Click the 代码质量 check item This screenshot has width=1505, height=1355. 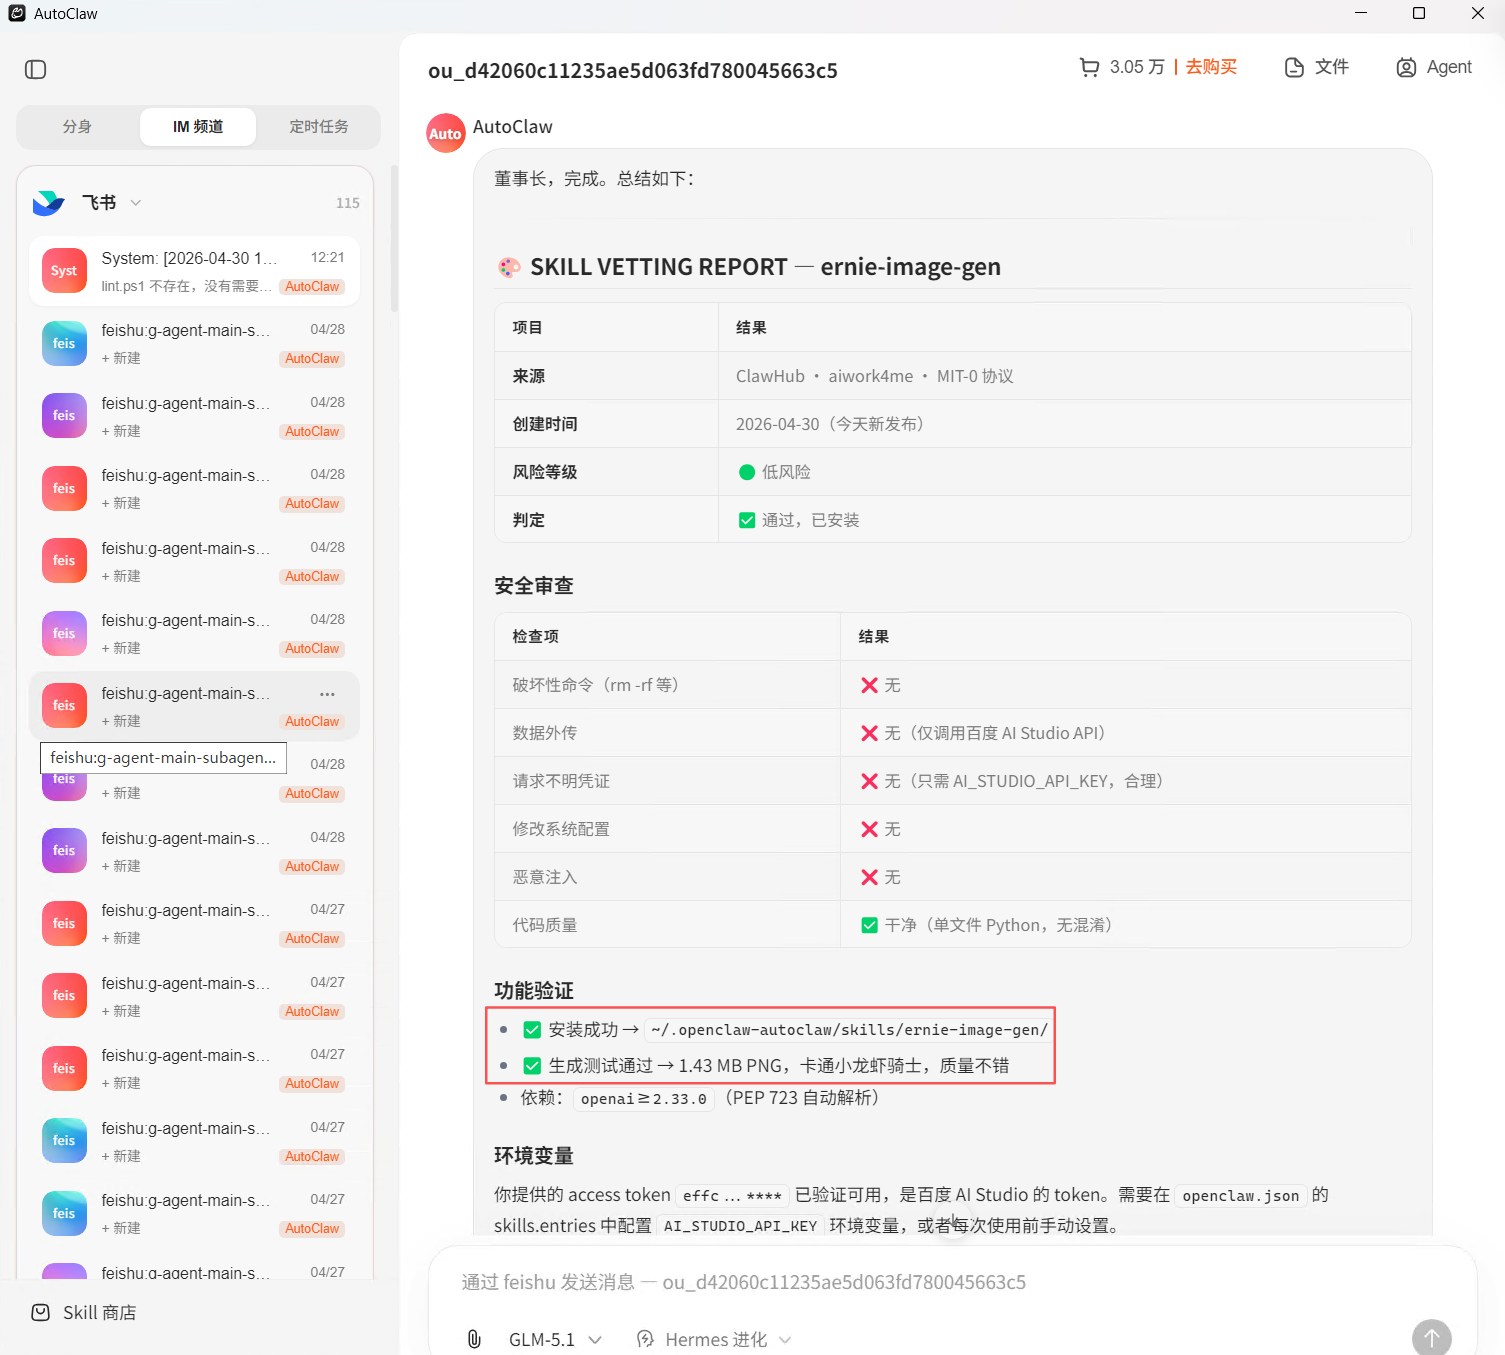point(545,925)
